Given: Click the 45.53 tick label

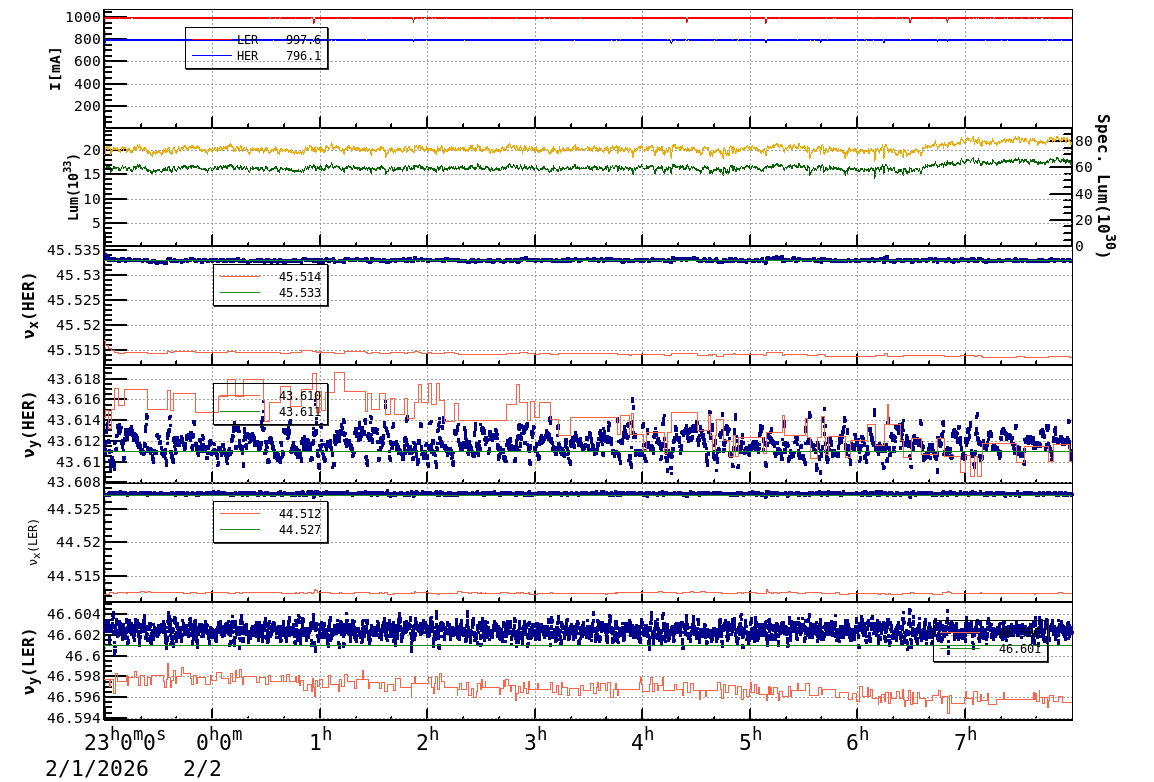Looking at the screenshot, I should (x=78, y=275).
